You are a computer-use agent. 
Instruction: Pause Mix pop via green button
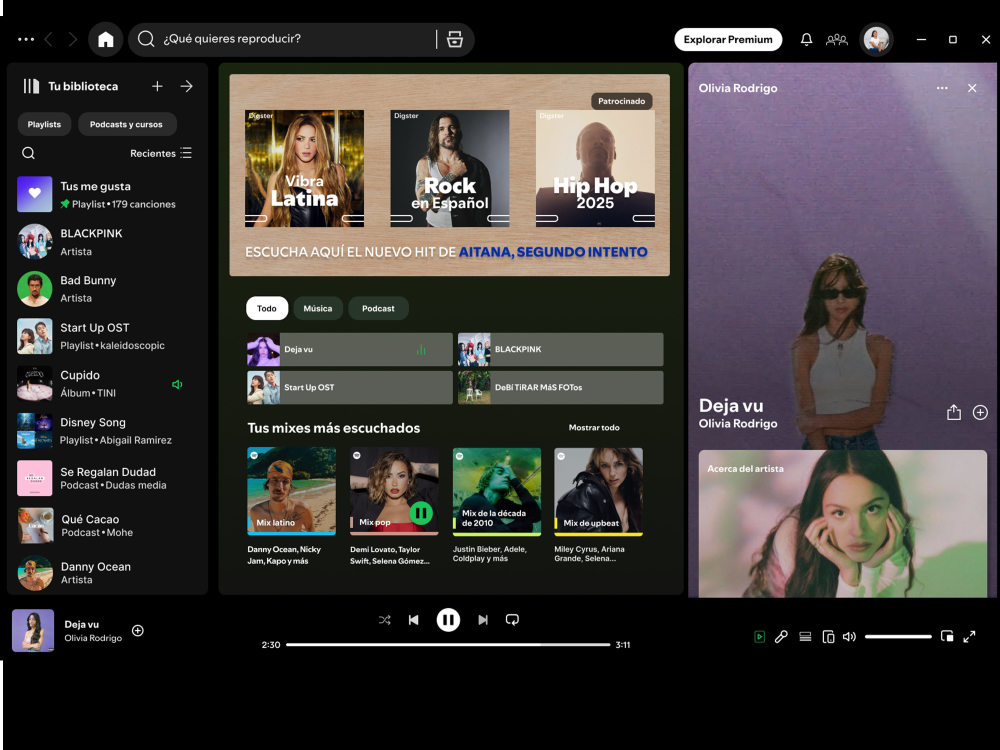[421, 513]
